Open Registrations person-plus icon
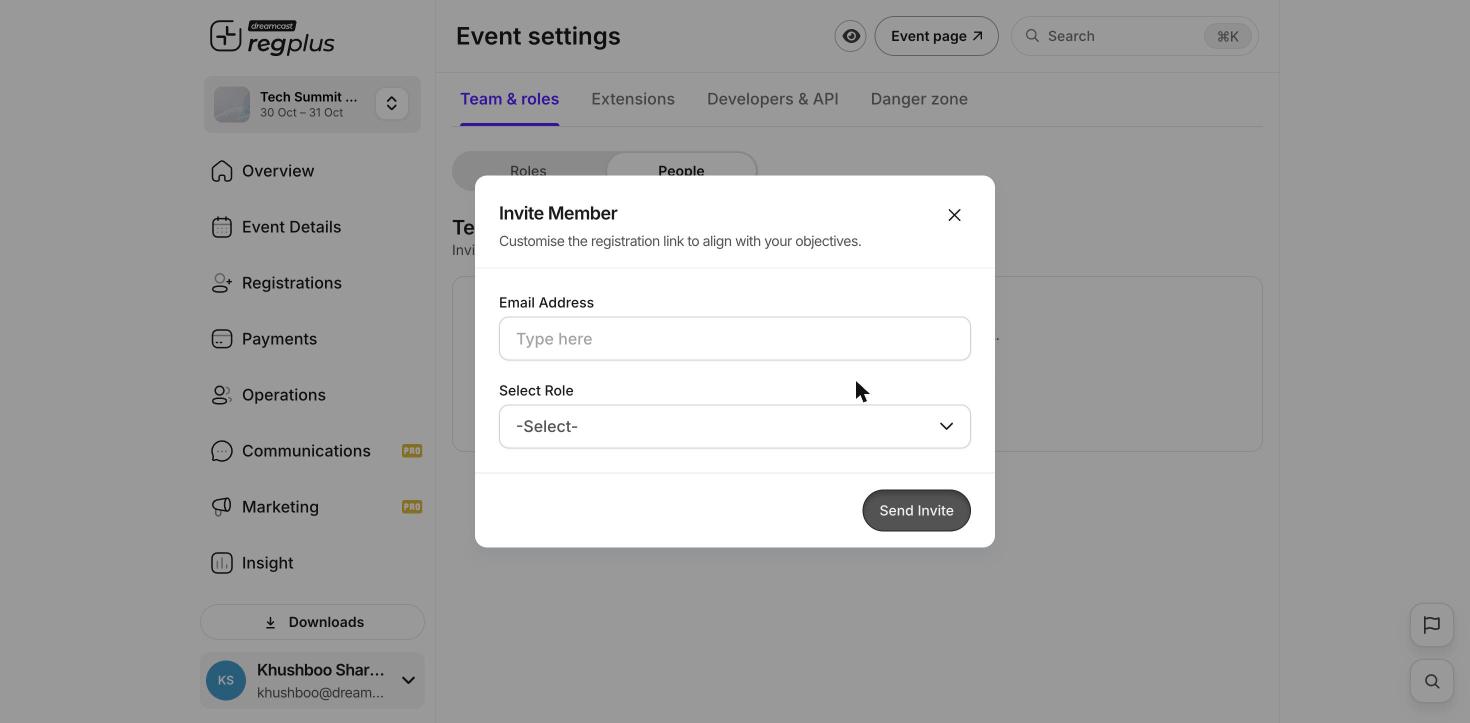 pos(222,283)
